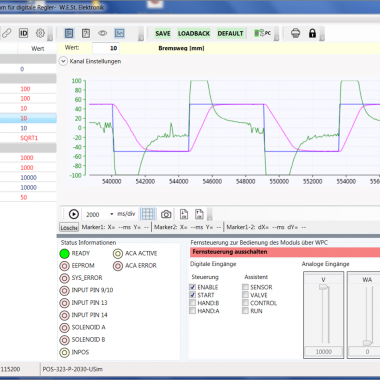Click the READY green status LED
The width and height of the screenshot is (380, 380).
[64, 253]
